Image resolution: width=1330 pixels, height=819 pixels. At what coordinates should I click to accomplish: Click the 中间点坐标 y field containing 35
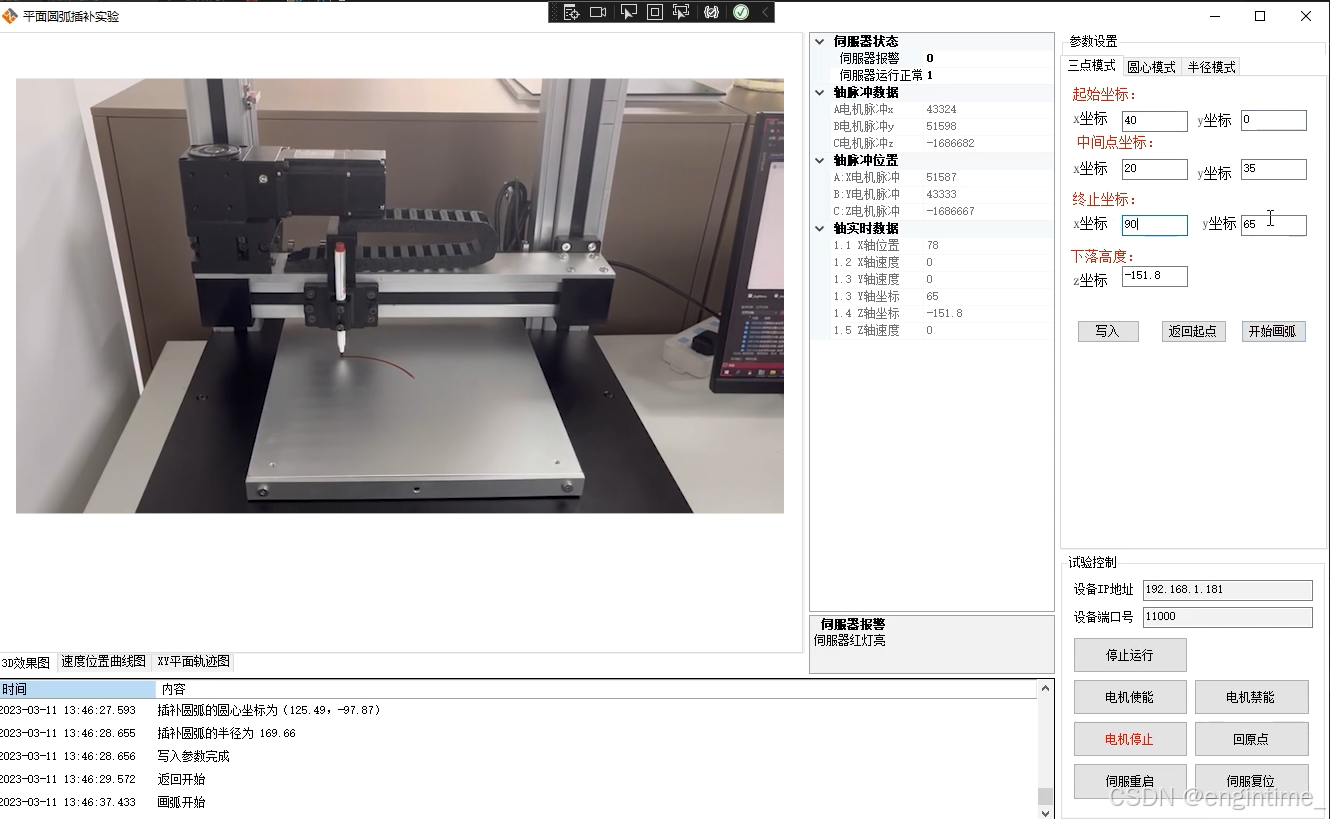click(1273, 169)
